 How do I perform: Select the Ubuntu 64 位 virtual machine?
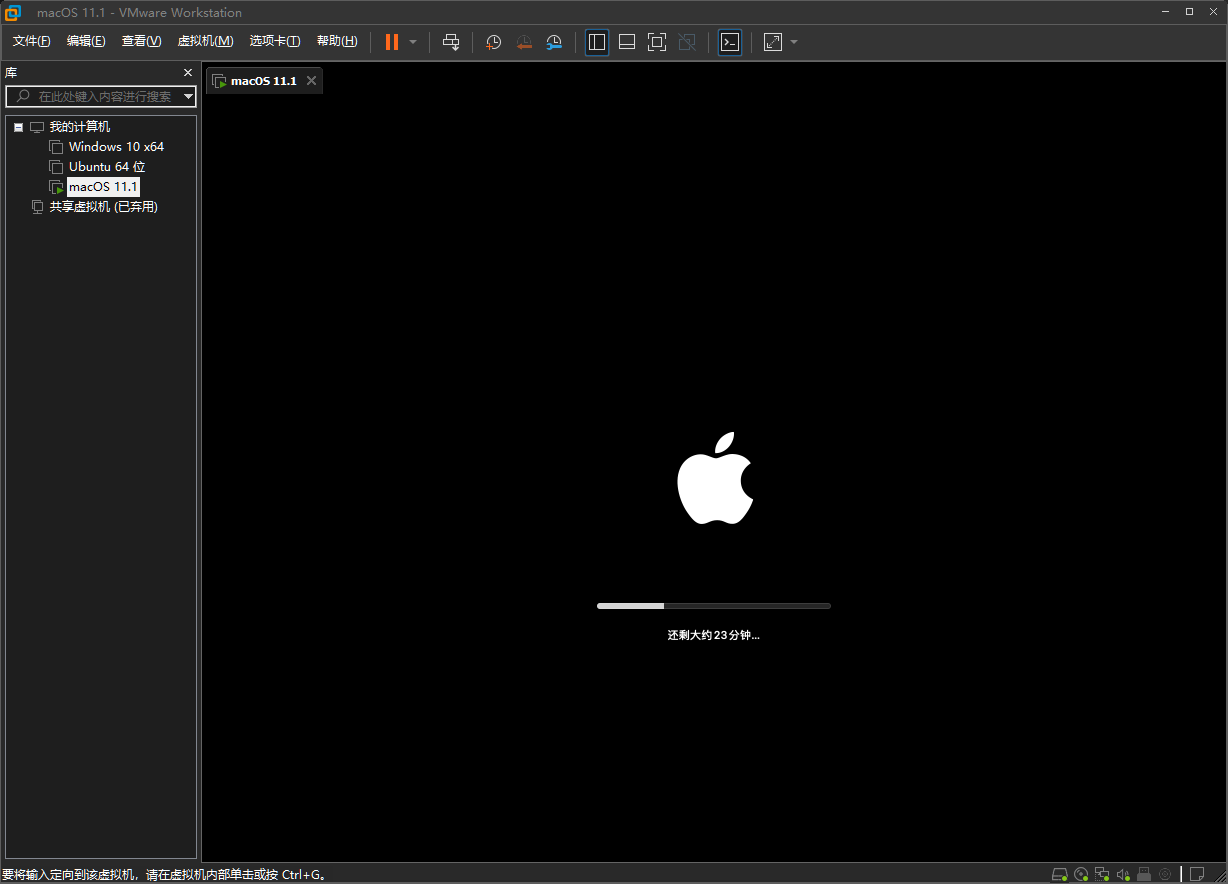click(107, 167)
